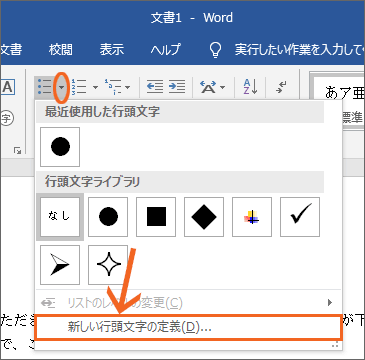Open the multilevel list dropdown arrow
Viewport: 365px width, 360px height.
pyautogui.click(x=127, y=88)
